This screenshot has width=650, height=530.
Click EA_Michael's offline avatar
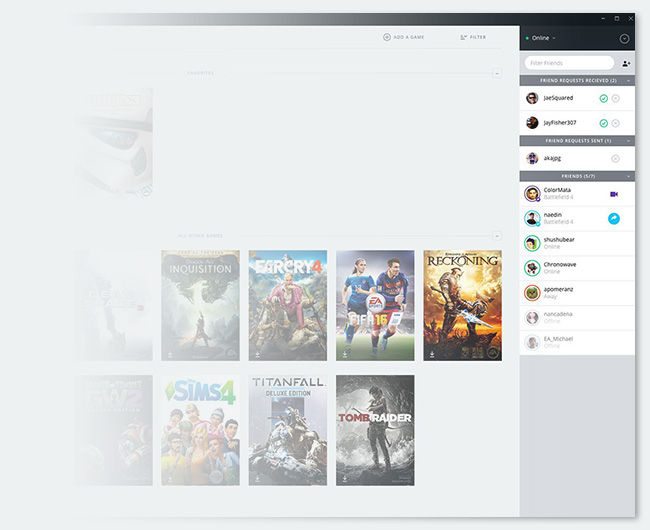pyautogui.click(x=532, y=343)
